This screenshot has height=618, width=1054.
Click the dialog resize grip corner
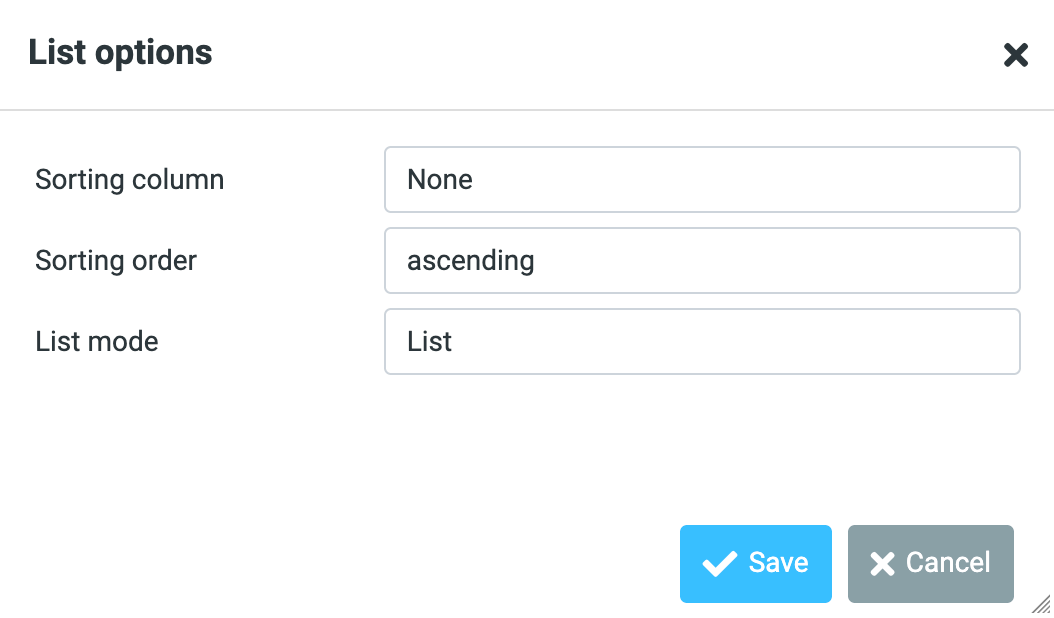point(1041,603)
